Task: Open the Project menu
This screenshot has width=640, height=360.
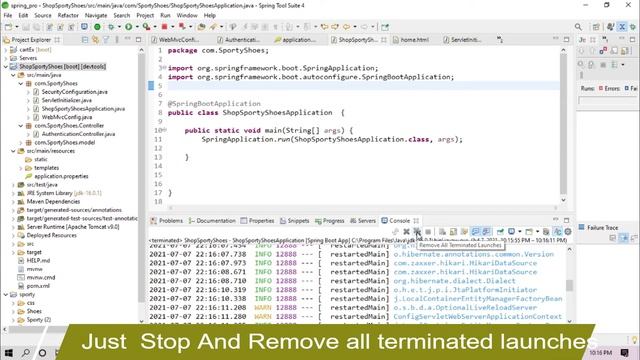Action: pos(145,16)
